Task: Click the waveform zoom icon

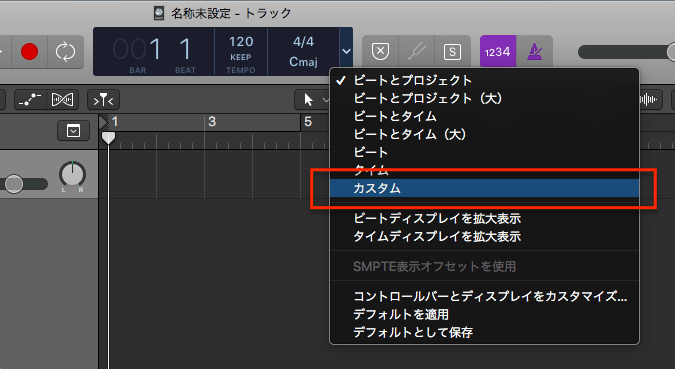Action: tap(648, 100)
